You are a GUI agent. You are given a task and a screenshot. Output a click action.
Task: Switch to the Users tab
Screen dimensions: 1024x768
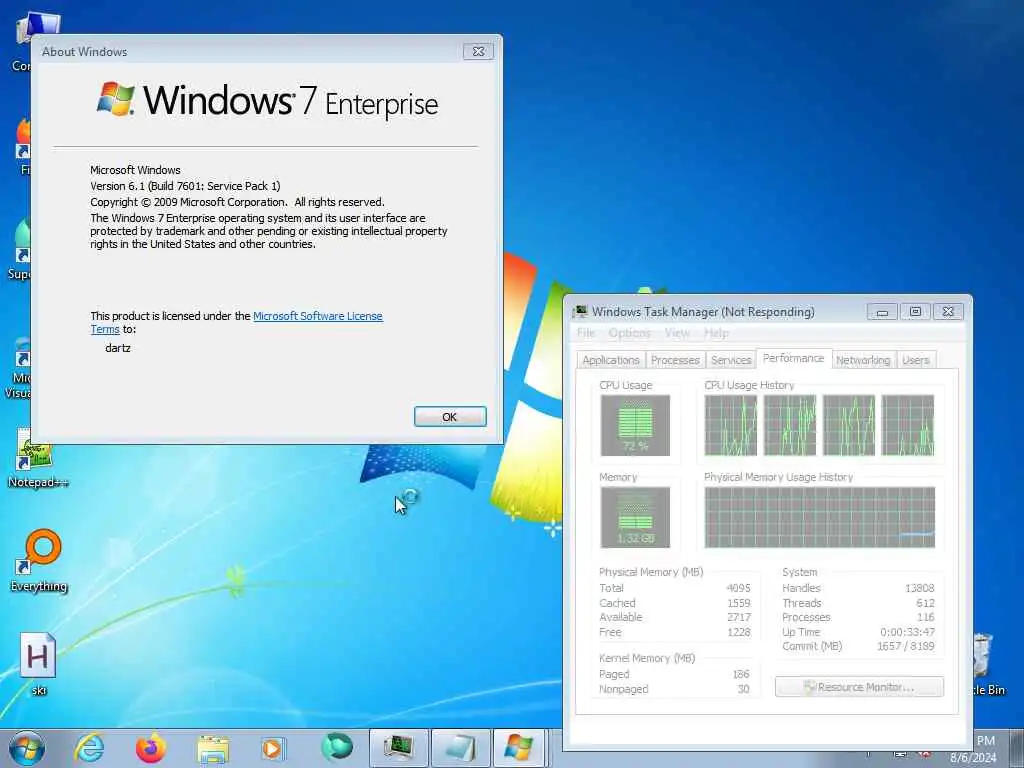coord(916,360)
